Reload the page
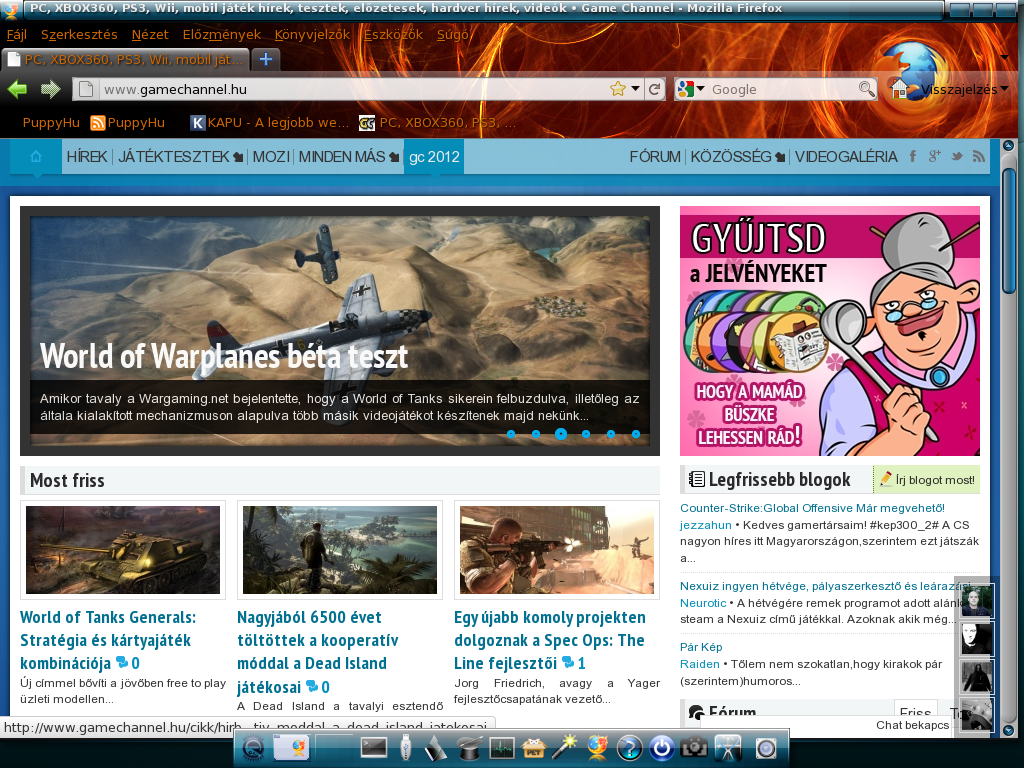Image resolution: width=1024 pixels, height=768 pixels. 654,89
